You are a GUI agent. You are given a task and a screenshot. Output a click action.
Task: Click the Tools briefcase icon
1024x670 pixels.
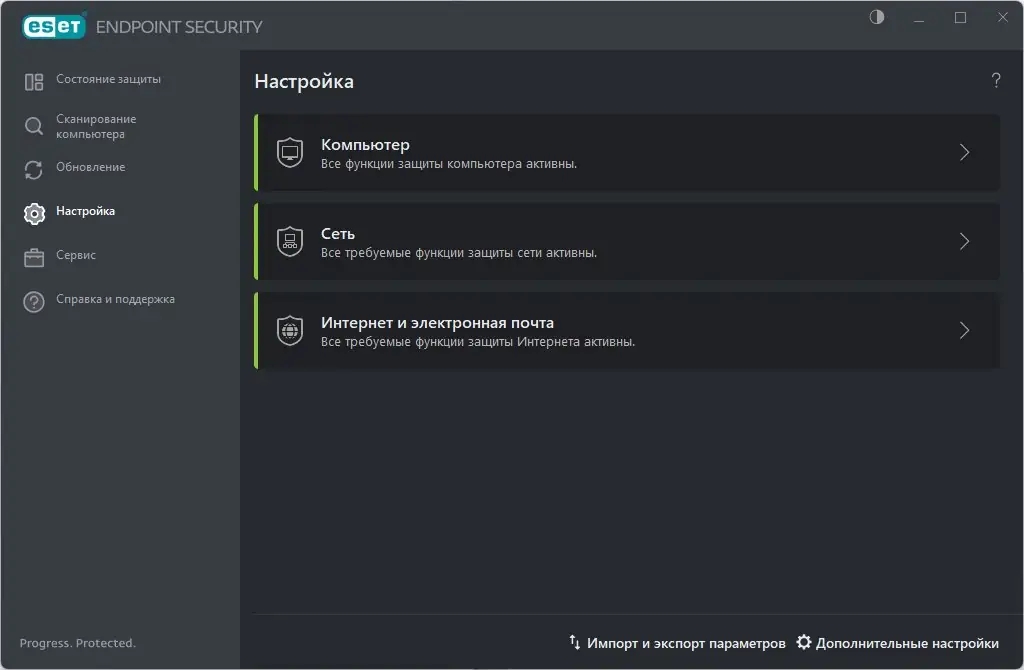coord(34,257)
